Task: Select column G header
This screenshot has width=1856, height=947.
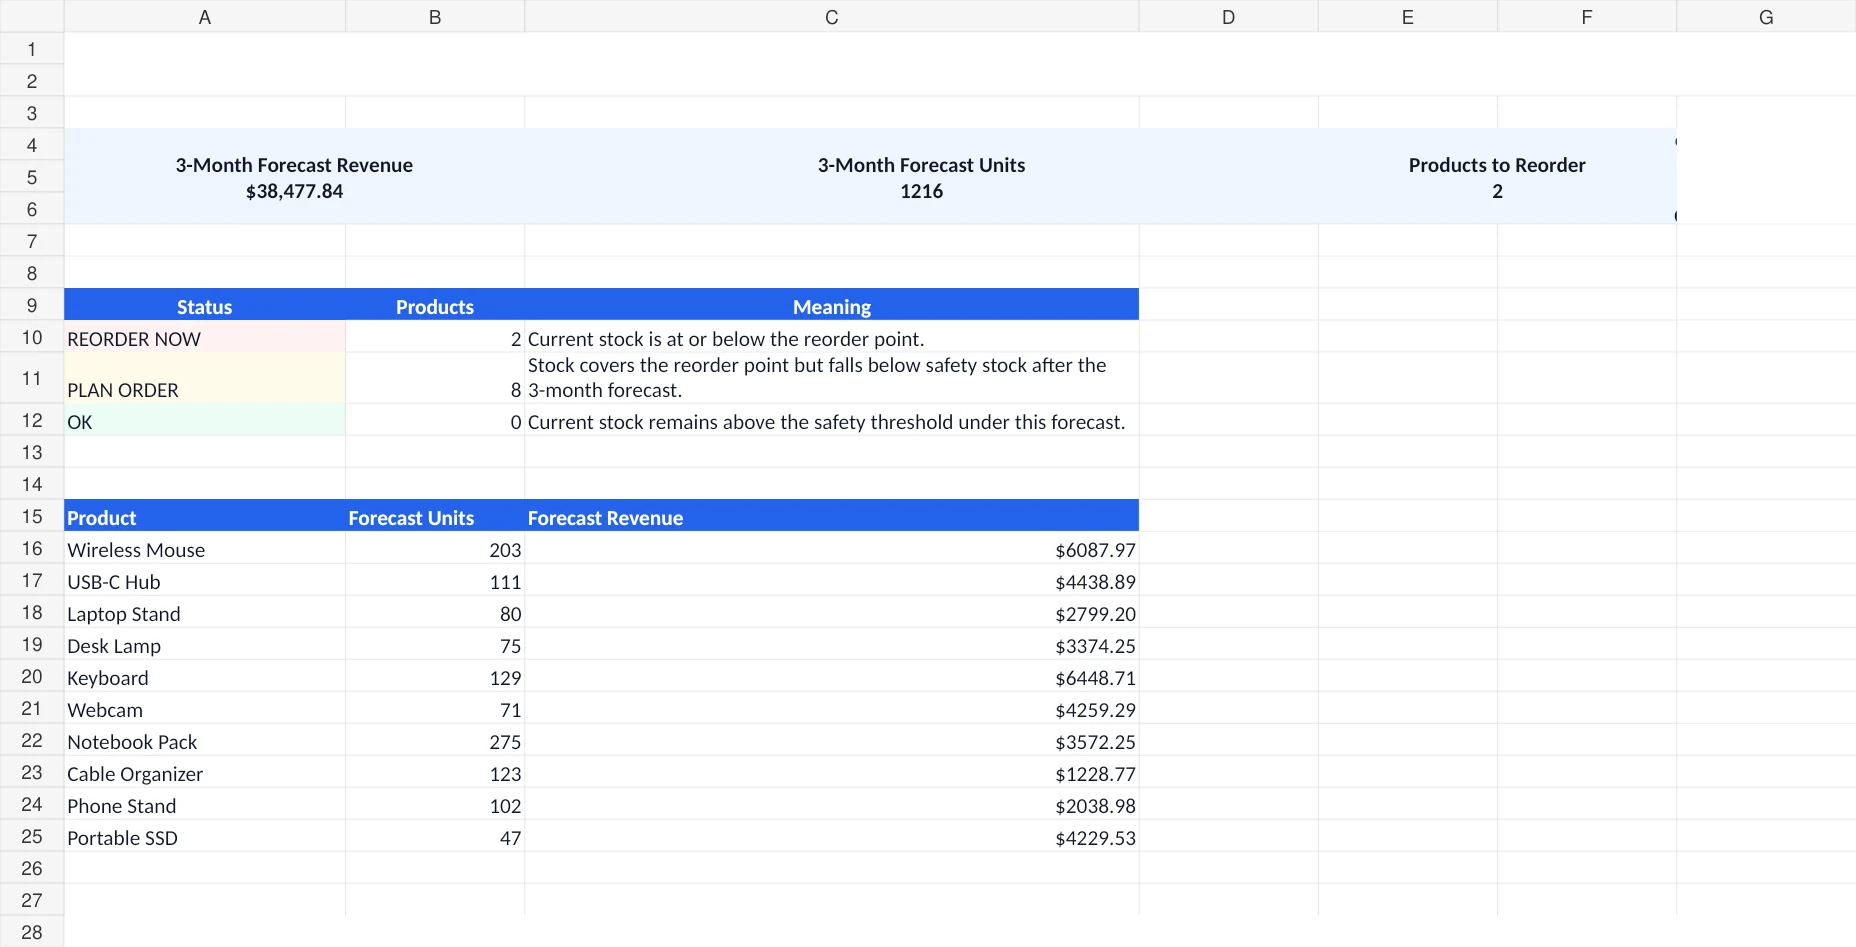Action: 1766,16
